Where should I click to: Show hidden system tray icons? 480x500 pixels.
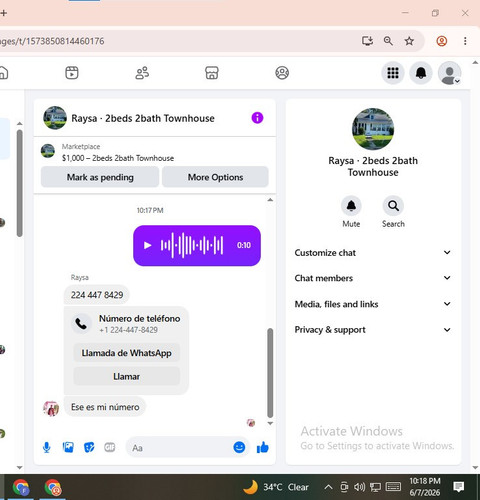click(x=328, y=487)
